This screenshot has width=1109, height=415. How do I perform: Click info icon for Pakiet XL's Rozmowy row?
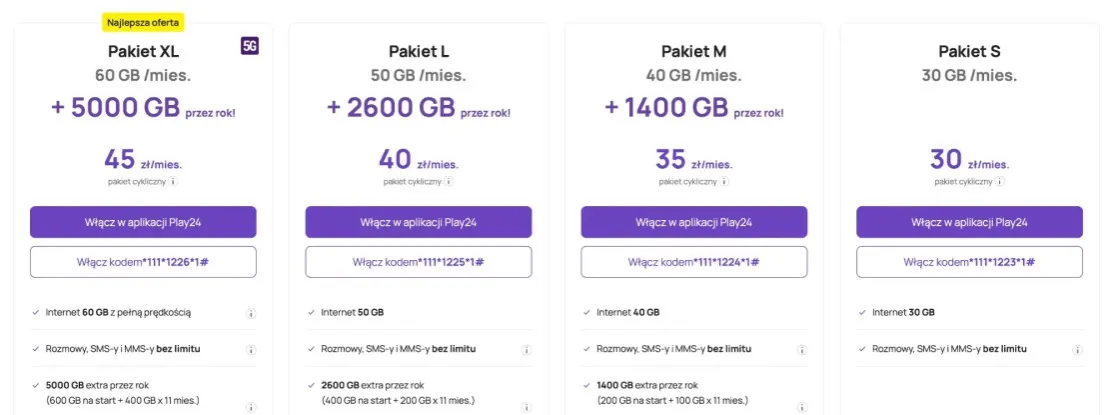point(250,350)
